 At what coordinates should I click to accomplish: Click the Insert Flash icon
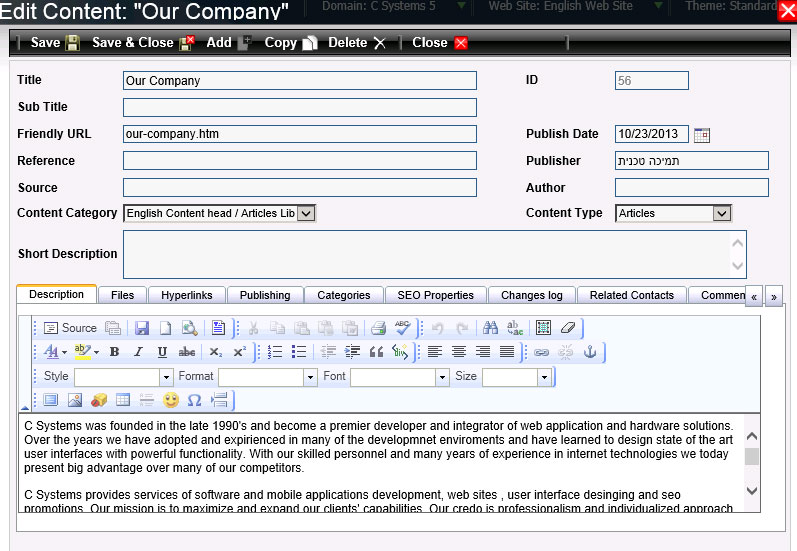[99, 401]
